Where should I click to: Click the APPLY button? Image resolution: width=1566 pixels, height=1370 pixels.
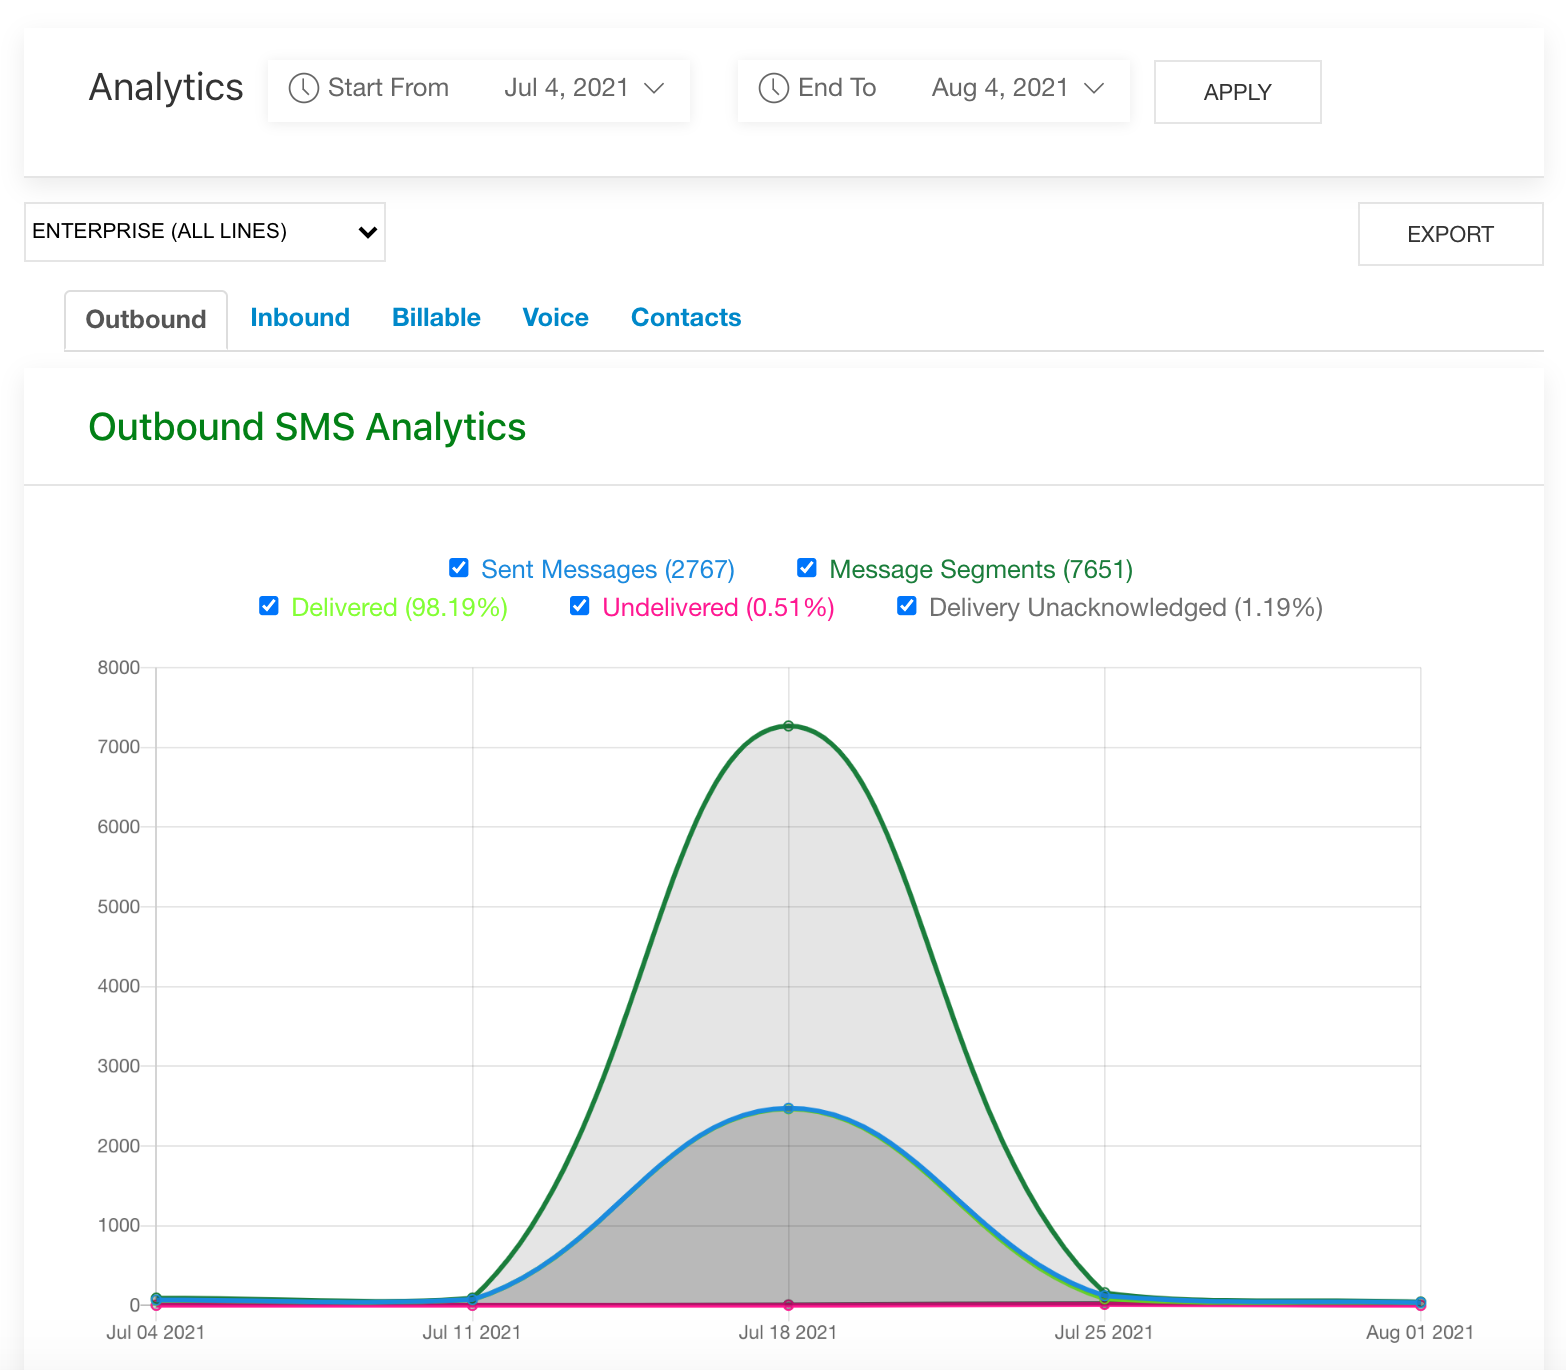pyautogui.click(x=1237, y=91)
